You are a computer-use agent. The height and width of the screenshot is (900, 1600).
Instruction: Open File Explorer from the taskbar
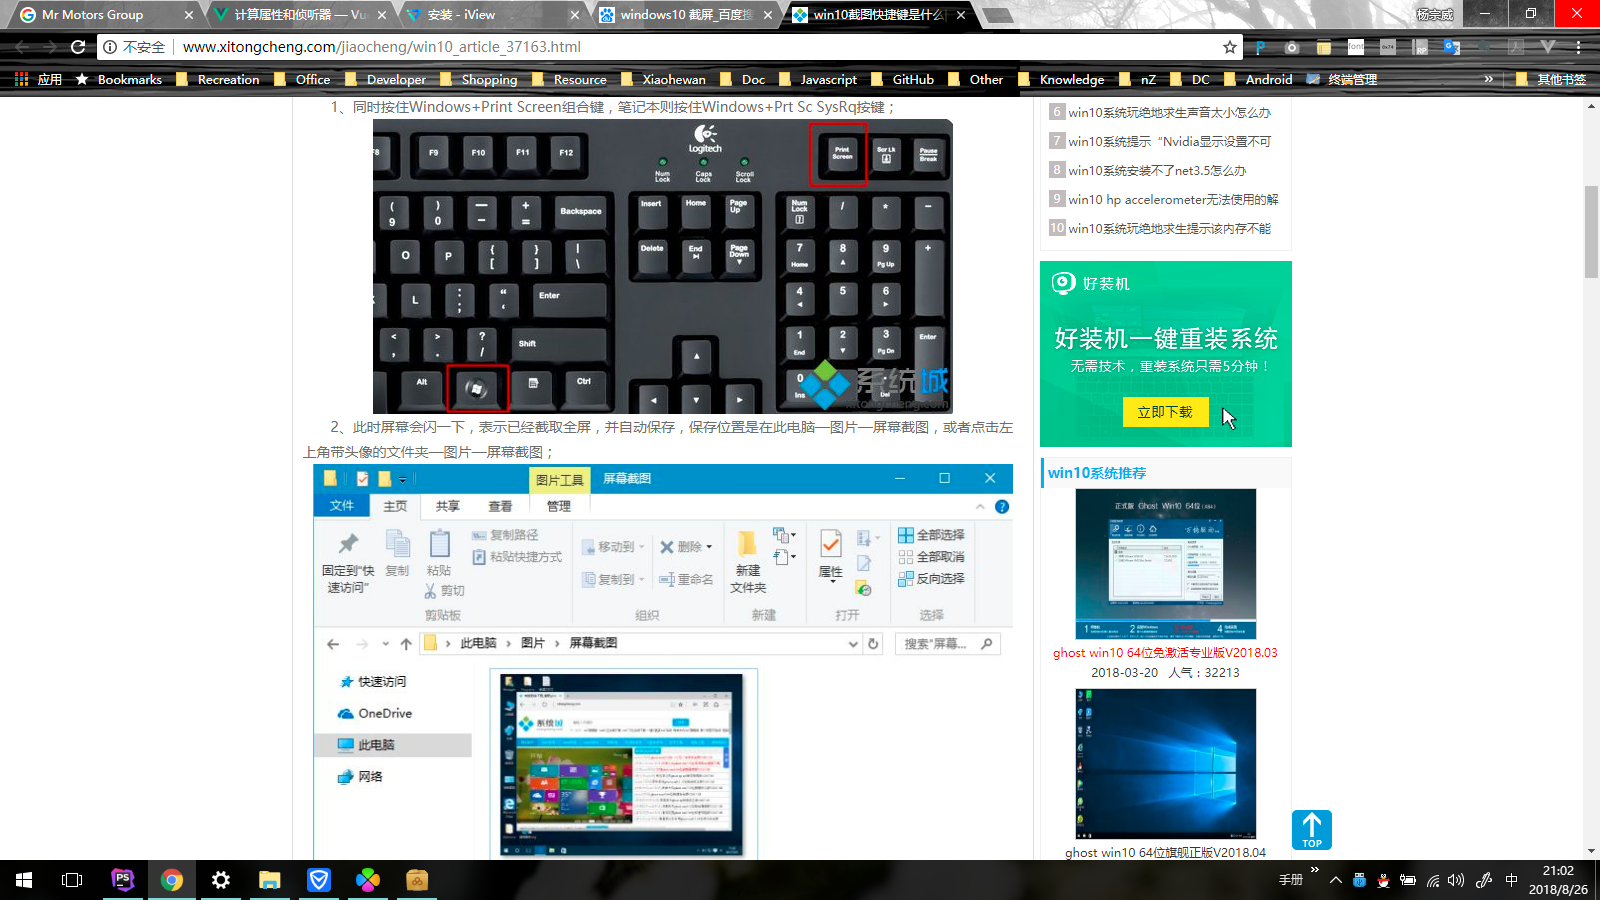[x=269, y=880]
